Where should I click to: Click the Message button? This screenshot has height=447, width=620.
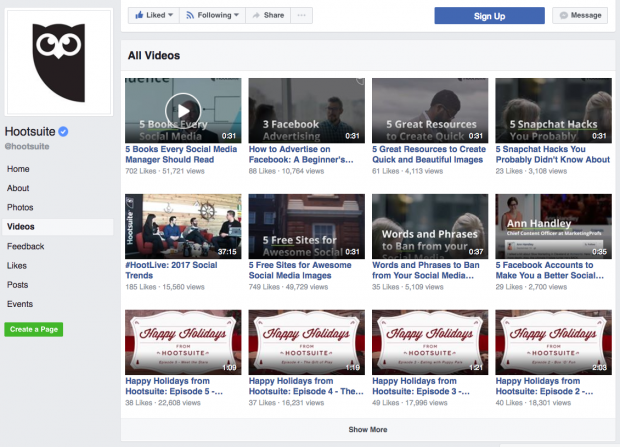[x=580, y=15]
